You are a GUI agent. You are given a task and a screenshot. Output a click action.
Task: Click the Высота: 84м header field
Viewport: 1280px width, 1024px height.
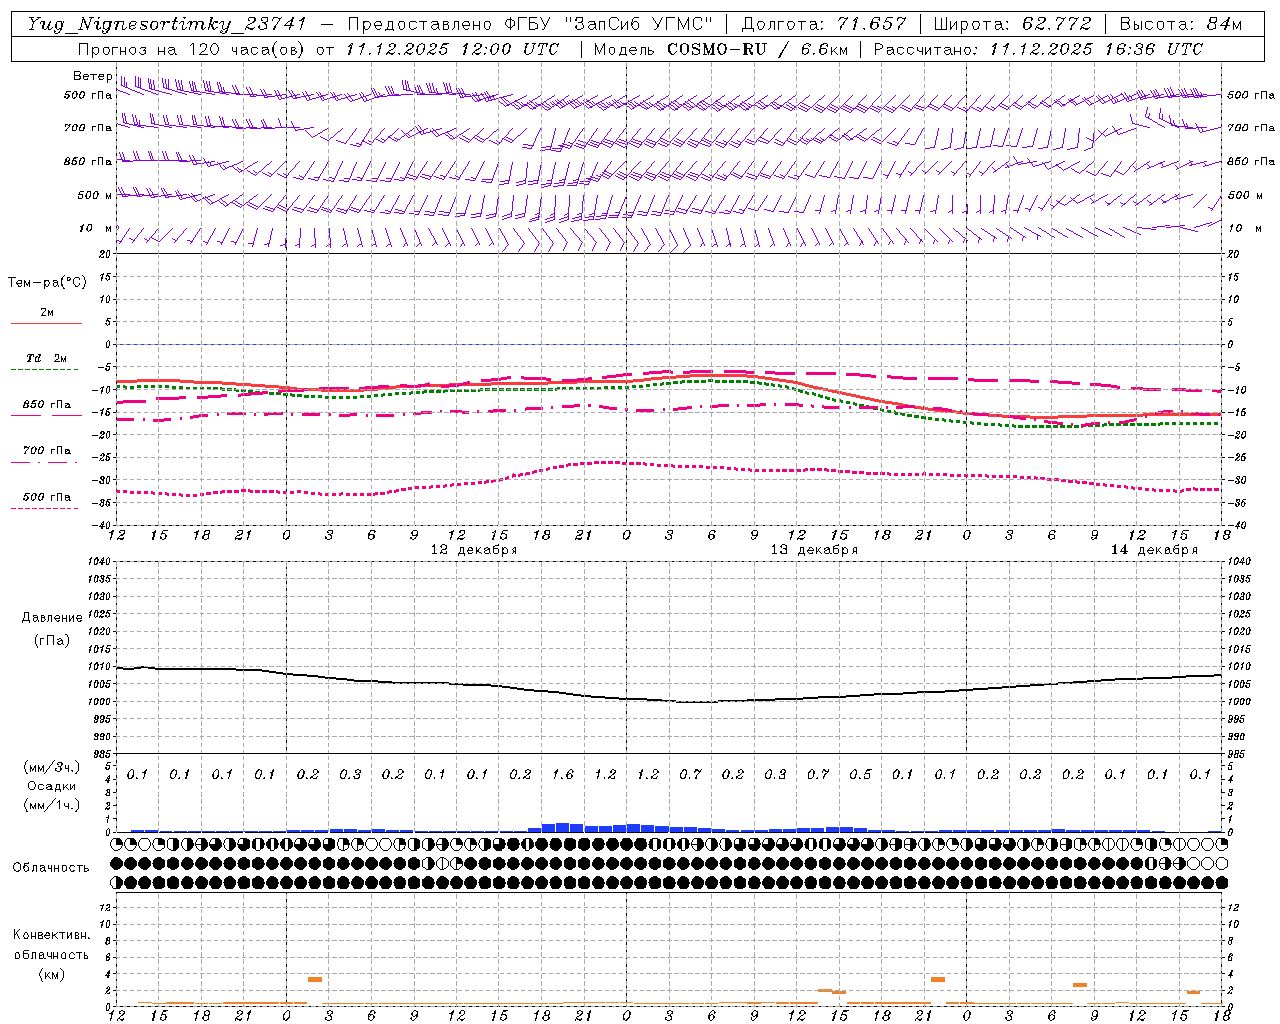coord(1181,24)
